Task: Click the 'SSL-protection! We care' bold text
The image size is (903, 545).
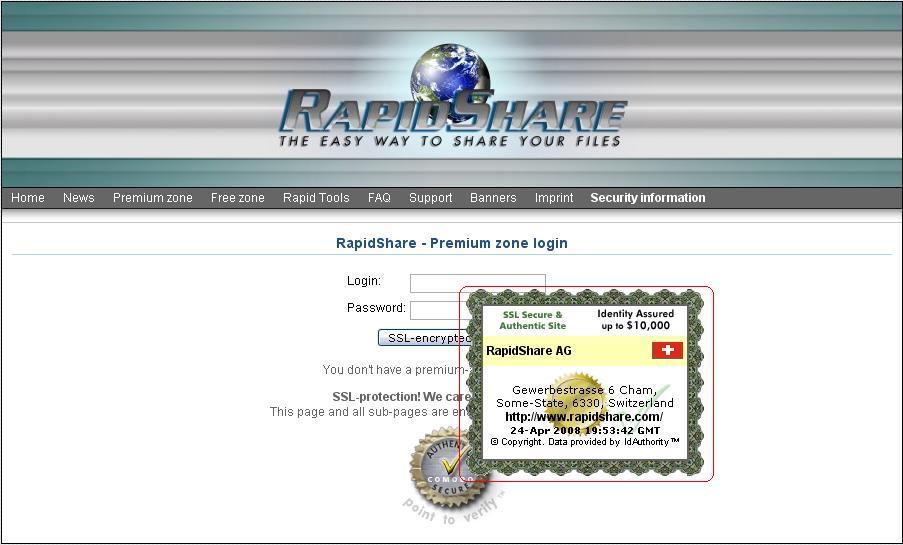Action: pos(401,396)
